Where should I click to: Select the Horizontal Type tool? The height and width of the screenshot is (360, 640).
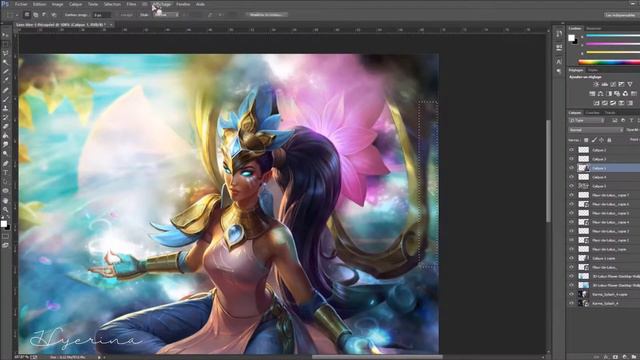click(5, 172)
